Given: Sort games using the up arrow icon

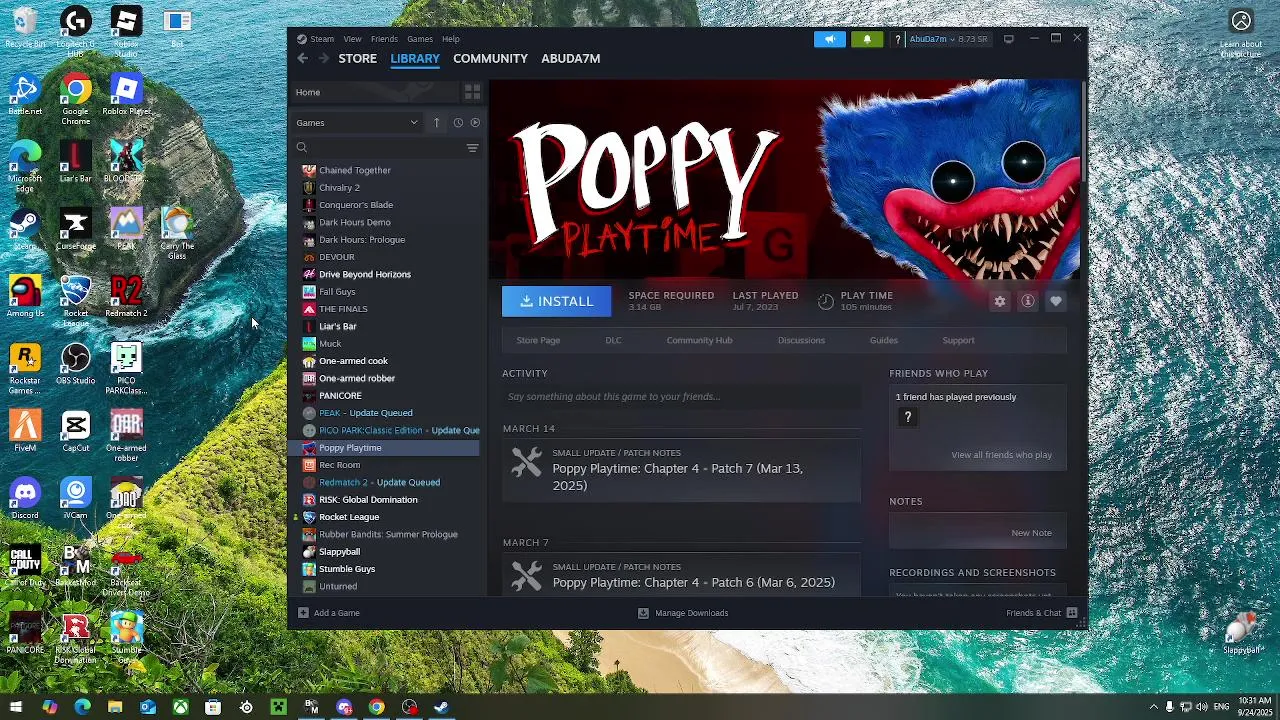Looking at the screenshot, I should pyautogui.click(x=436, y=123).
